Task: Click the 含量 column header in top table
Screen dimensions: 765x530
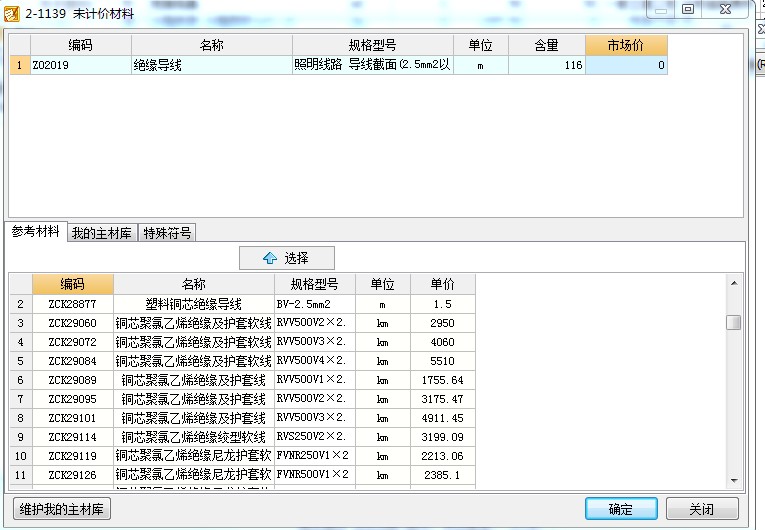Action: (x=546, y=45)
